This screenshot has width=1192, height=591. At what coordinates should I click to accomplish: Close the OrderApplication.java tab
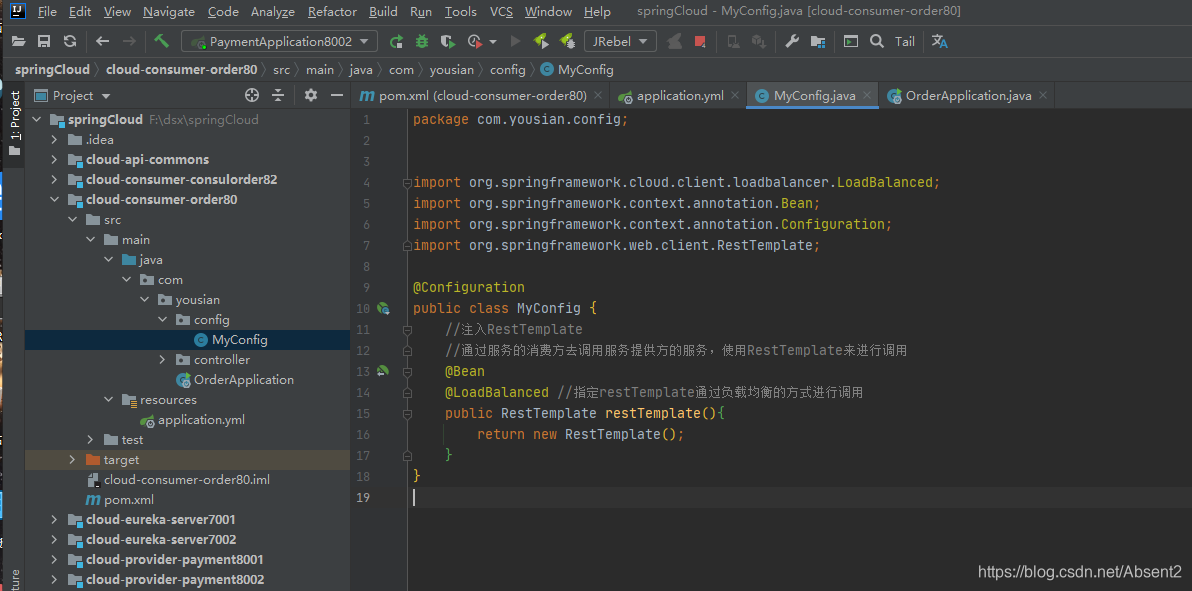tap(1042, 96)
